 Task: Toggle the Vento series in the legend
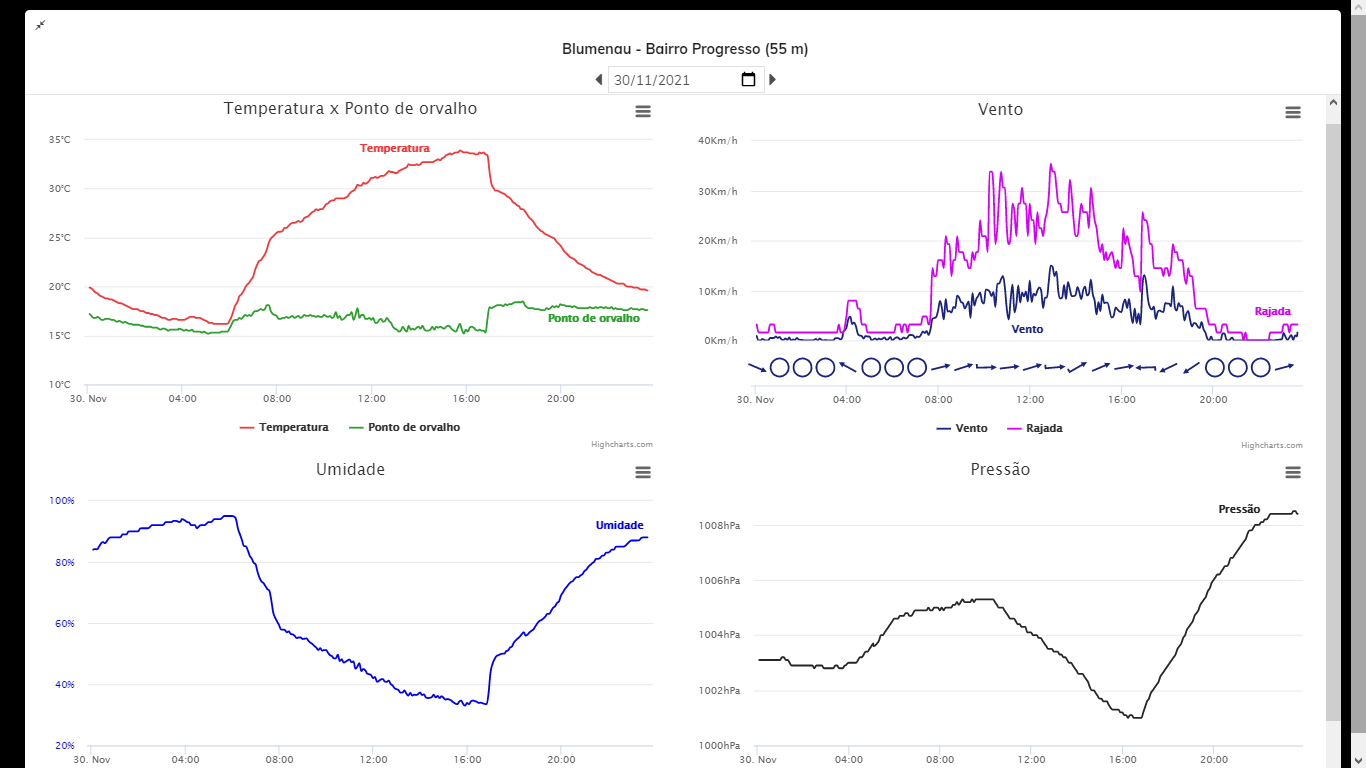pyautogui.click(x=961, y=428)
